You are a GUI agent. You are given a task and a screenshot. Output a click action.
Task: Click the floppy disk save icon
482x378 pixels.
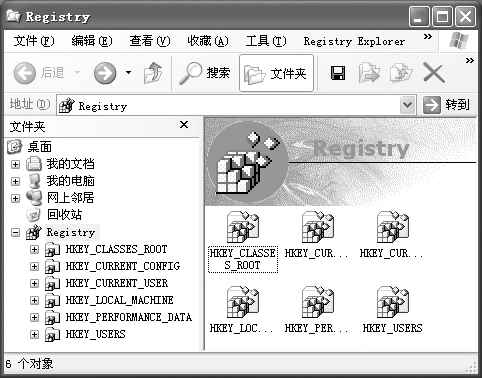point(338,73)
